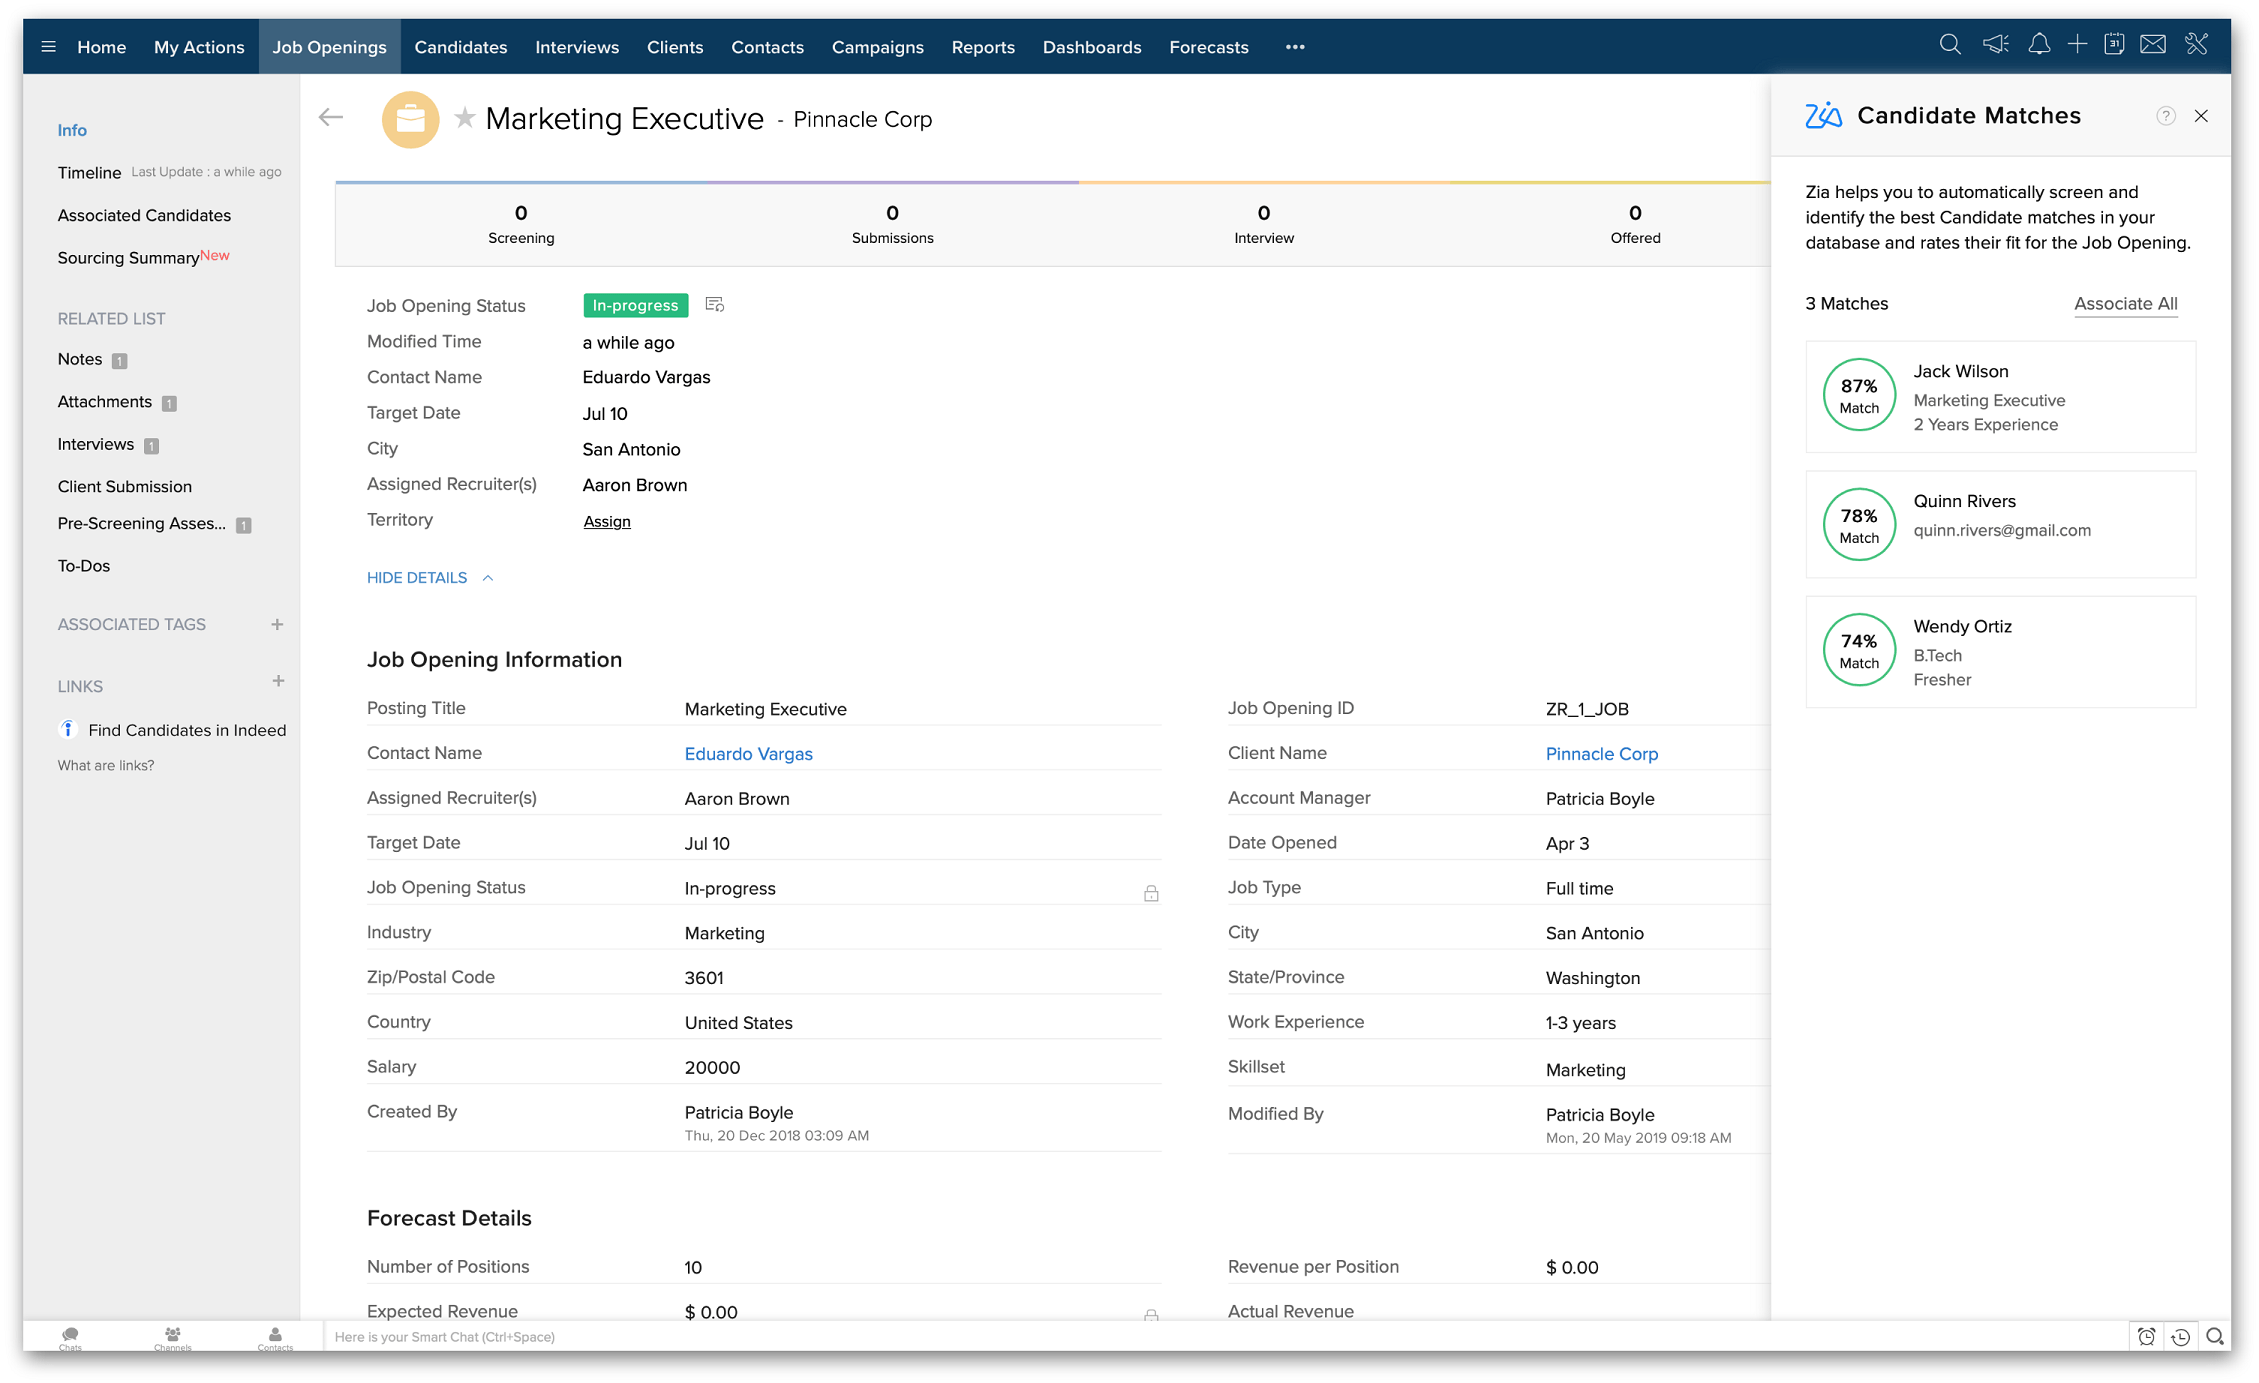Viewport: 2259px width, 1383px height.
Task: Click the Indeed info icon
Action: click(x=68, y=729)
